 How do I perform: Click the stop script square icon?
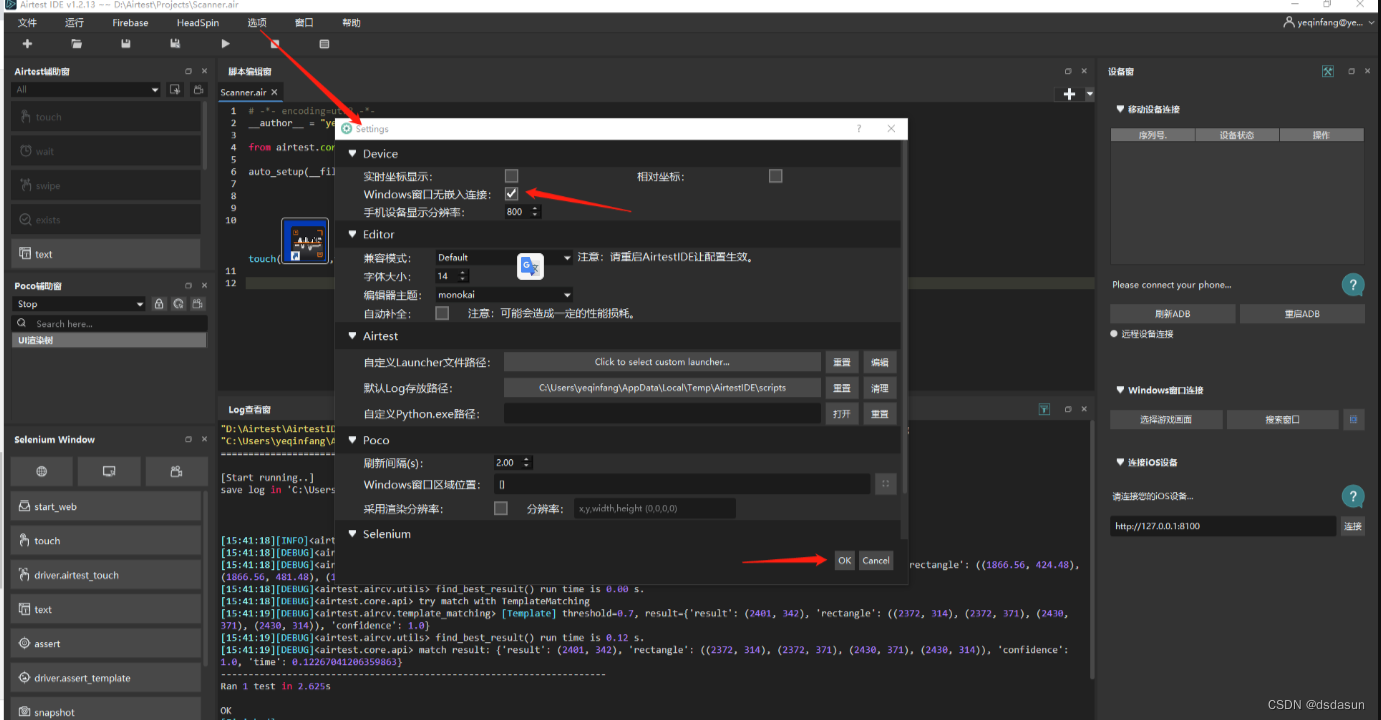pyautogui.click(x=275, y=44)
